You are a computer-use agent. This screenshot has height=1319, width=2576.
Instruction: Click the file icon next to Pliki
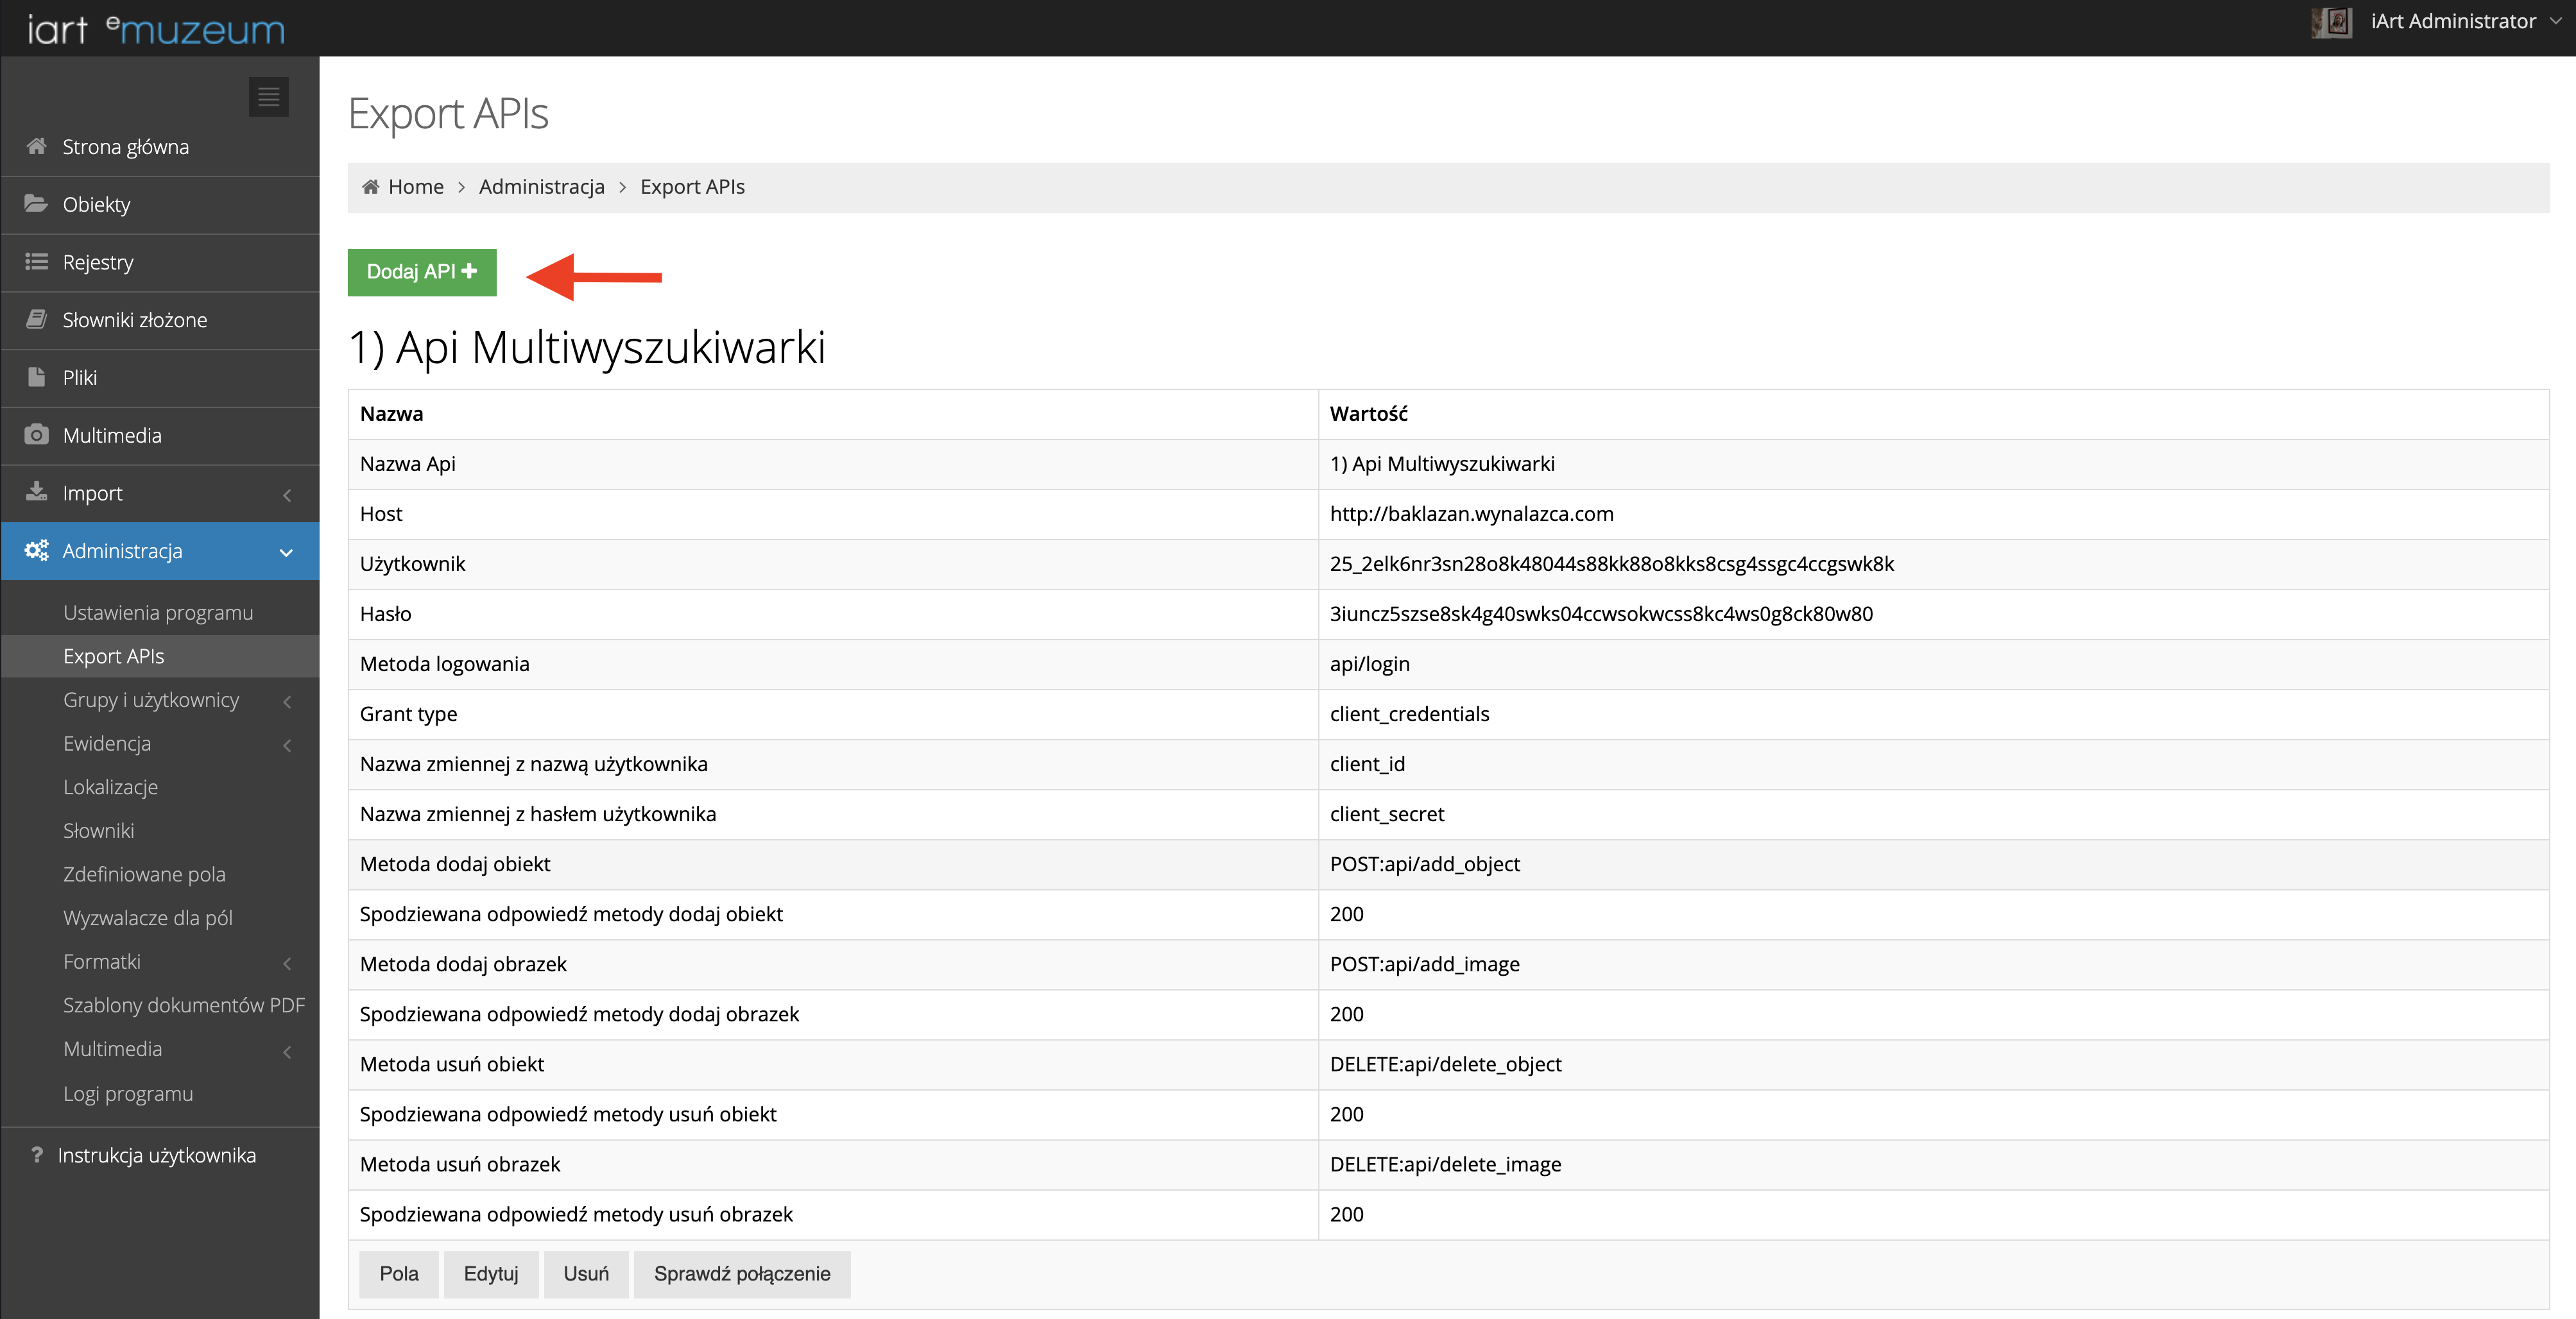coord(37,377)
